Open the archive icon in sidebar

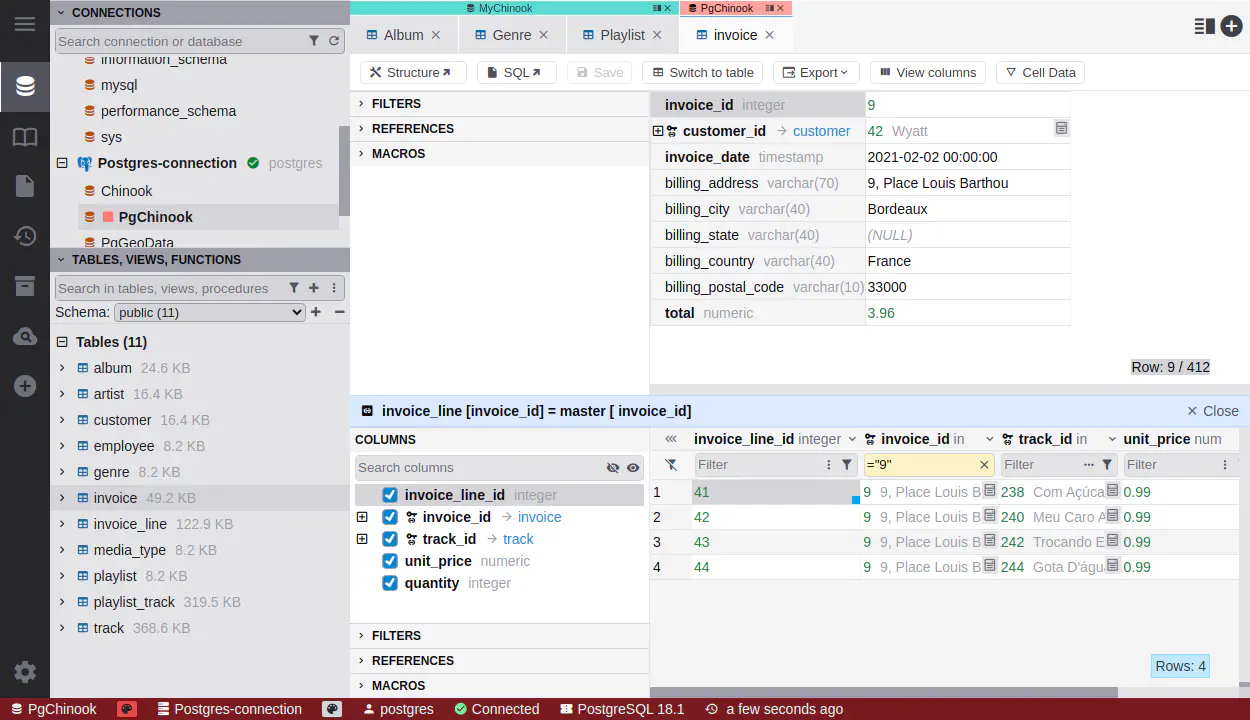pos(25,286)
